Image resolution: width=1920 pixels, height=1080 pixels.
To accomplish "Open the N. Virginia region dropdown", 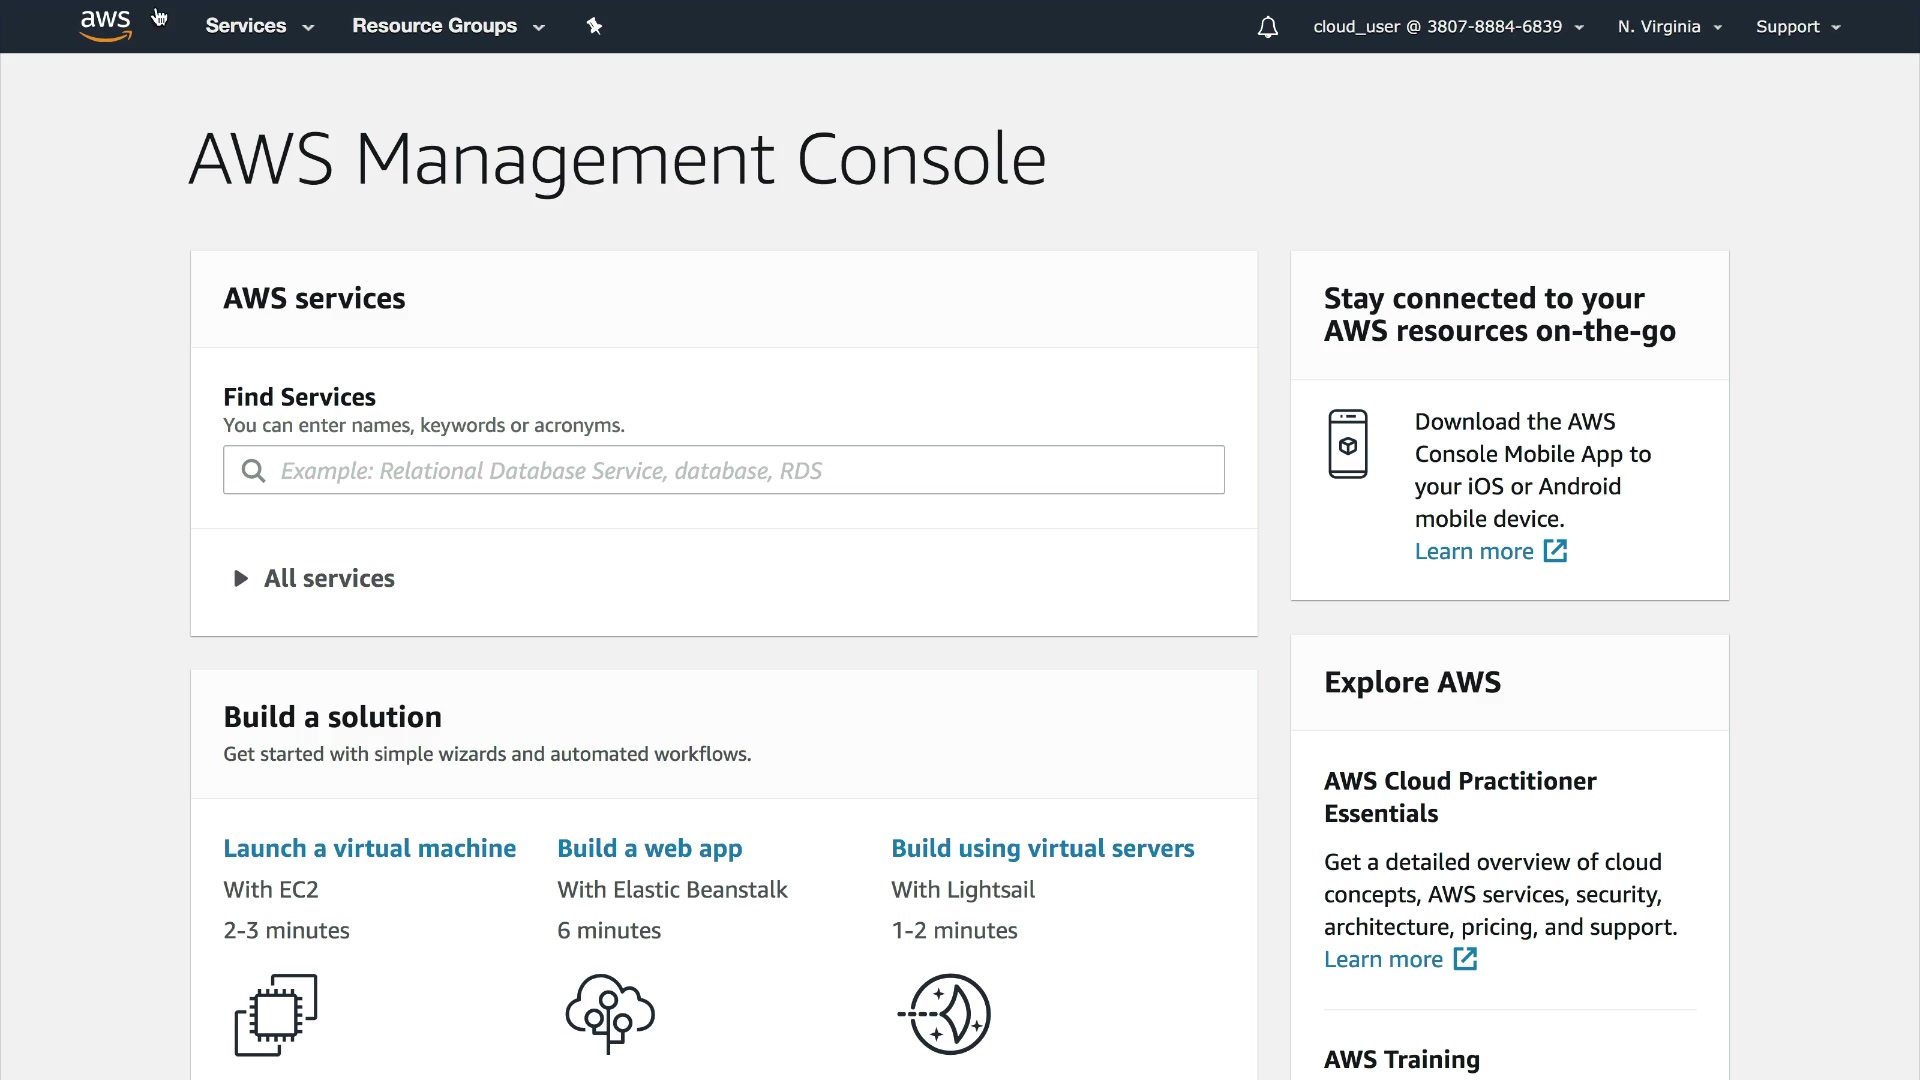I will tap(1669, 27).
